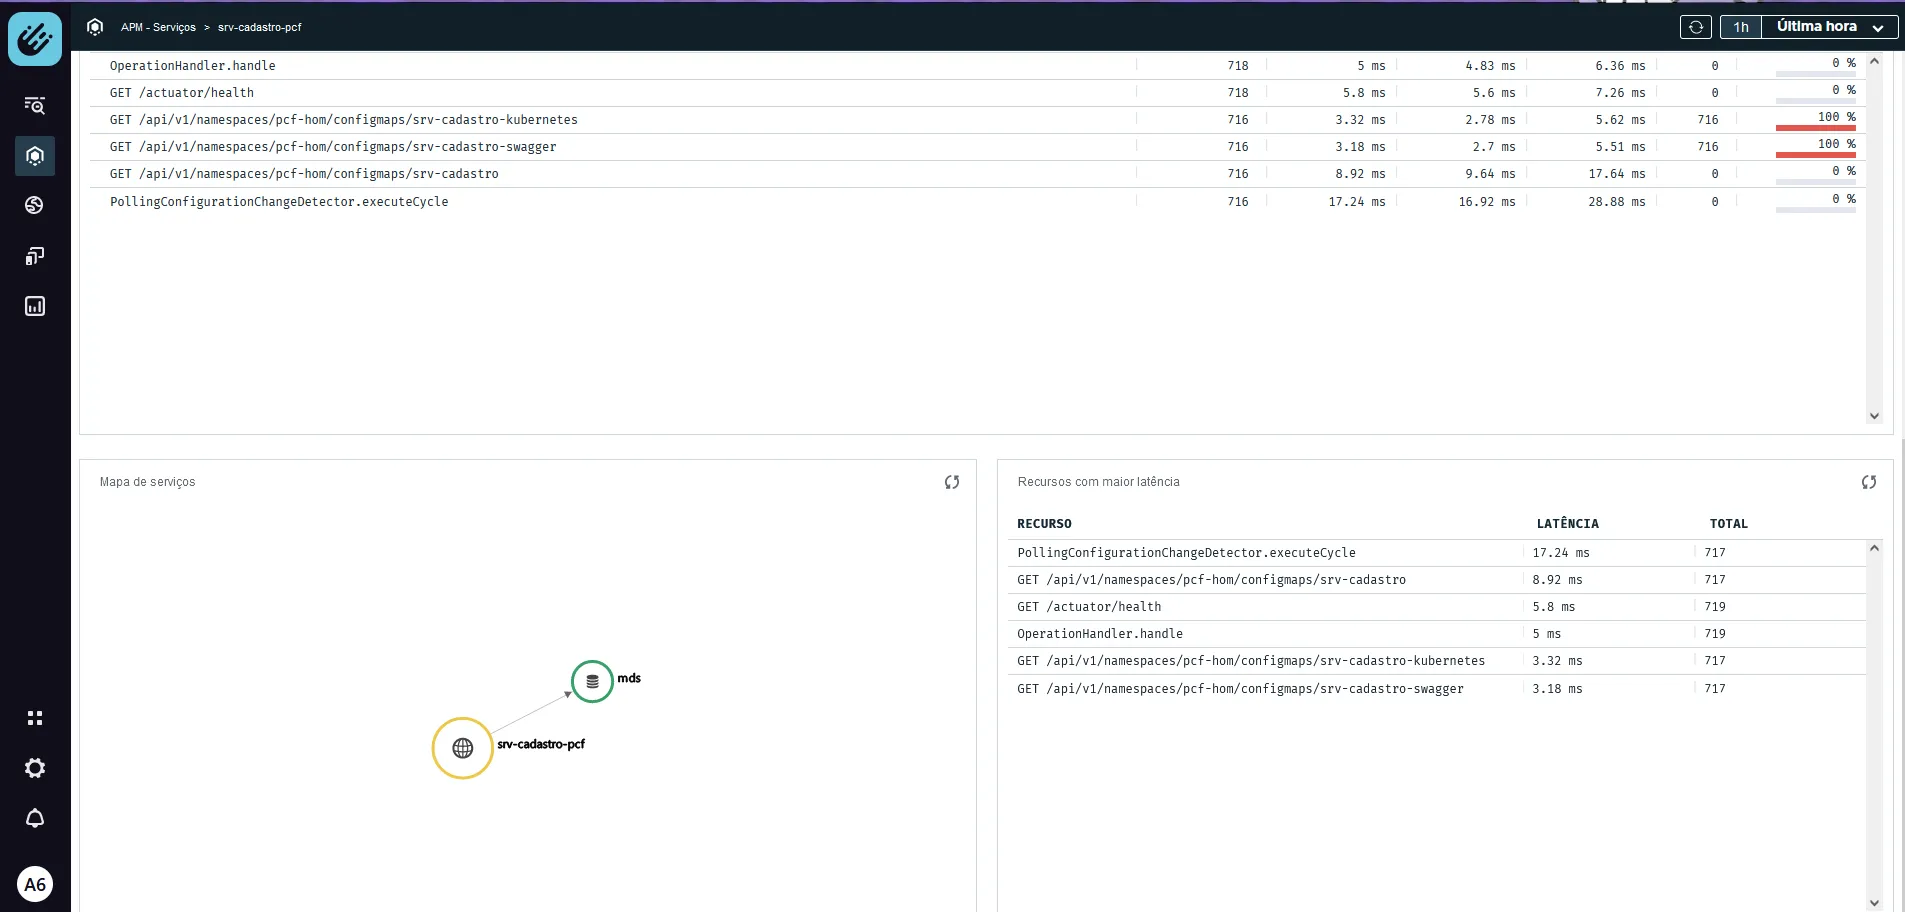Open the Última hora time range dropdown
The width and height of the screenshot is (1905, 912).
(1830, 27)
